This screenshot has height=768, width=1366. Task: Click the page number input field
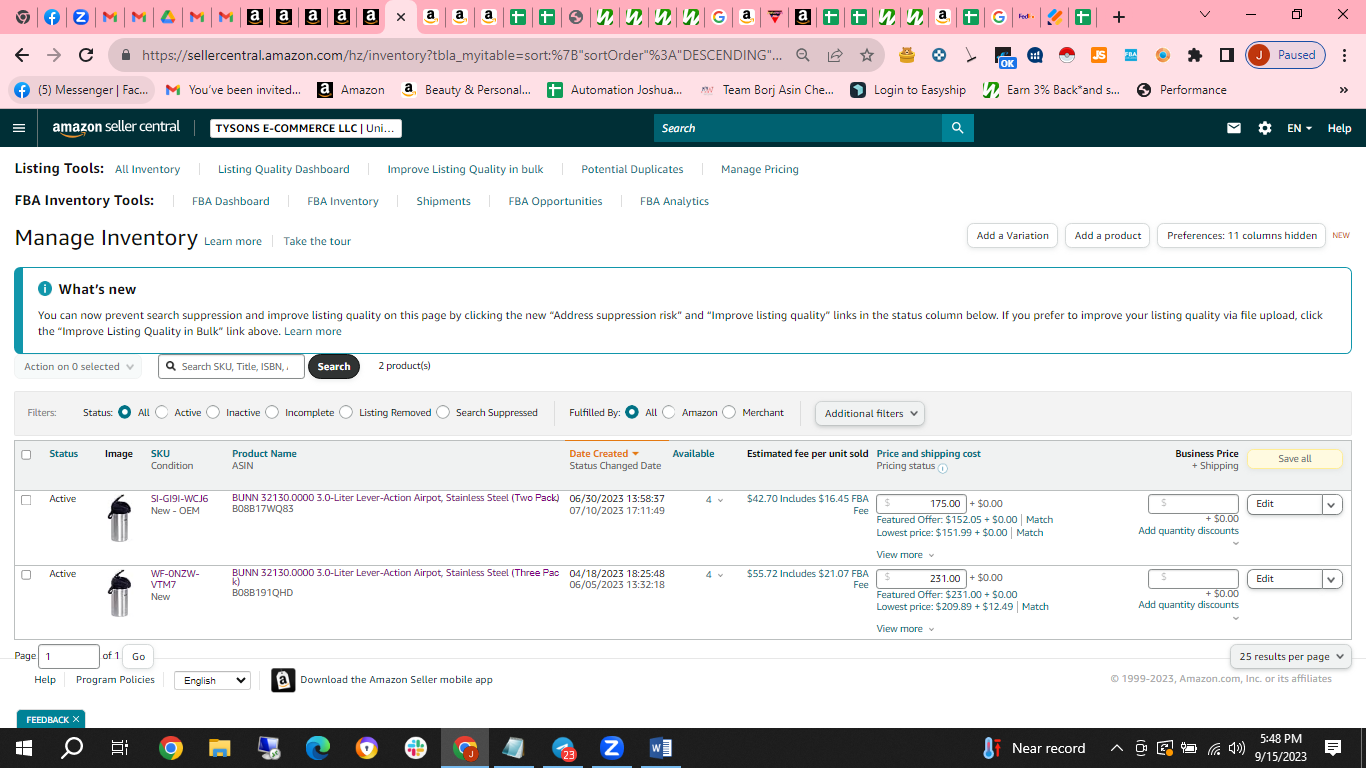(69, 657)
